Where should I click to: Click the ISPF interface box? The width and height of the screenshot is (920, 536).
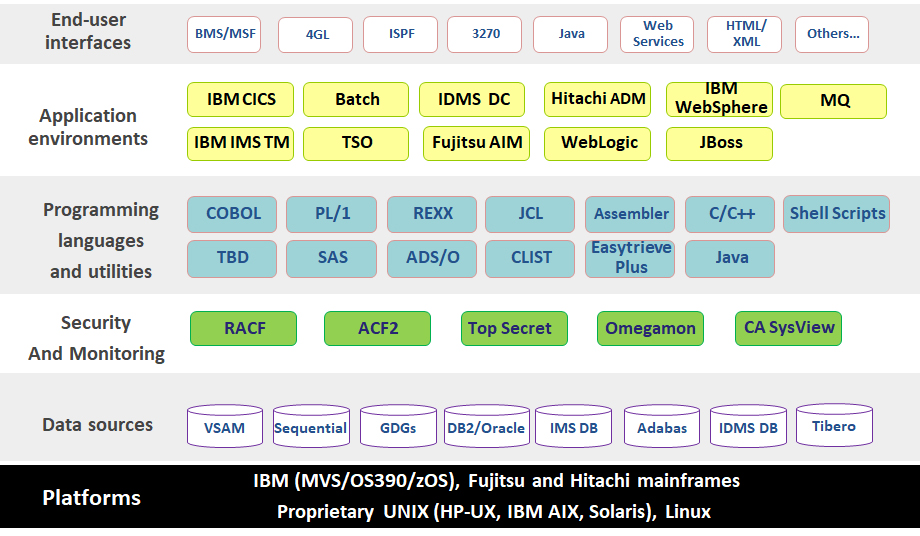click(x=401, y=34)
